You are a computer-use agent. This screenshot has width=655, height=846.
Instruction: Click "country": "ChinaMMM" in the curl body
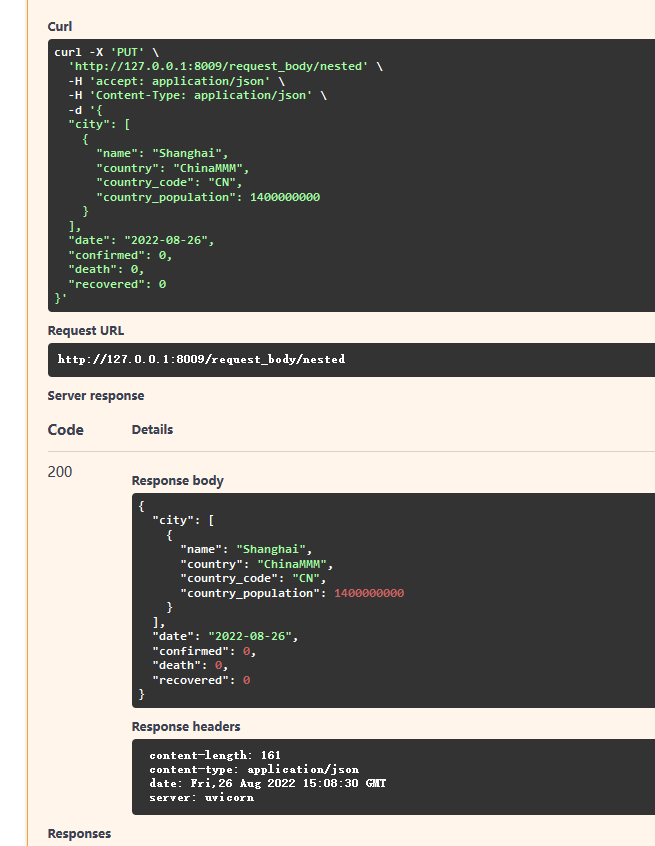pyautogui.click(x=173, y=168)
